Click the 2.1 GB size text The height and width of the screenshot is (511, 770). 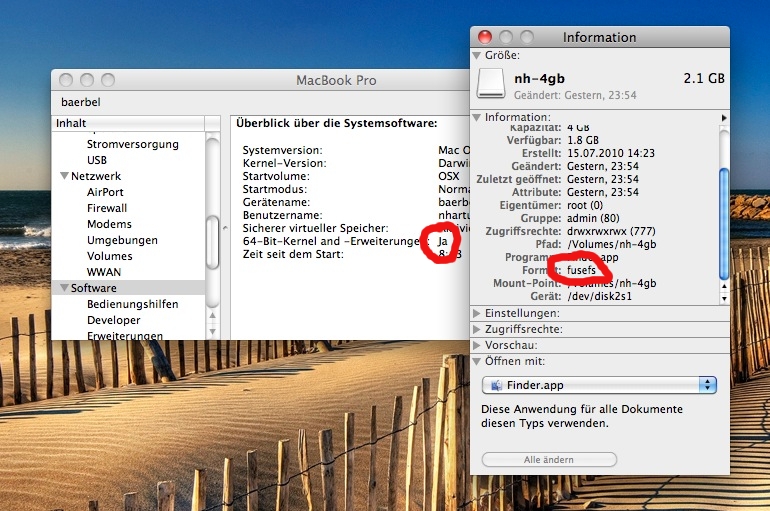click(704, 79)
